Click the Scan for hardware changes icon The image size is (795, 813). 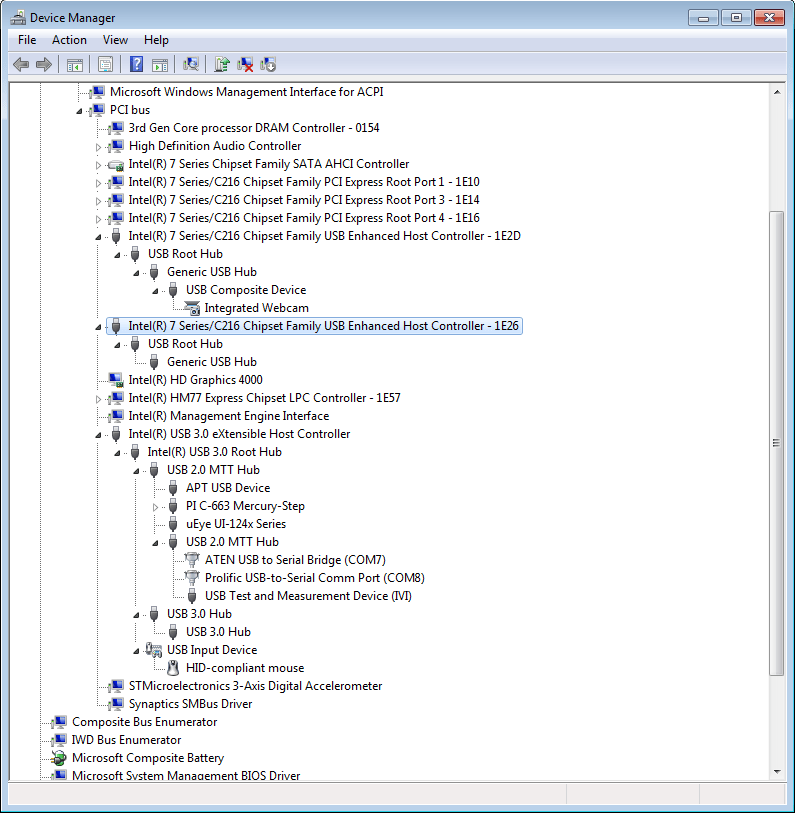[190, 64]
